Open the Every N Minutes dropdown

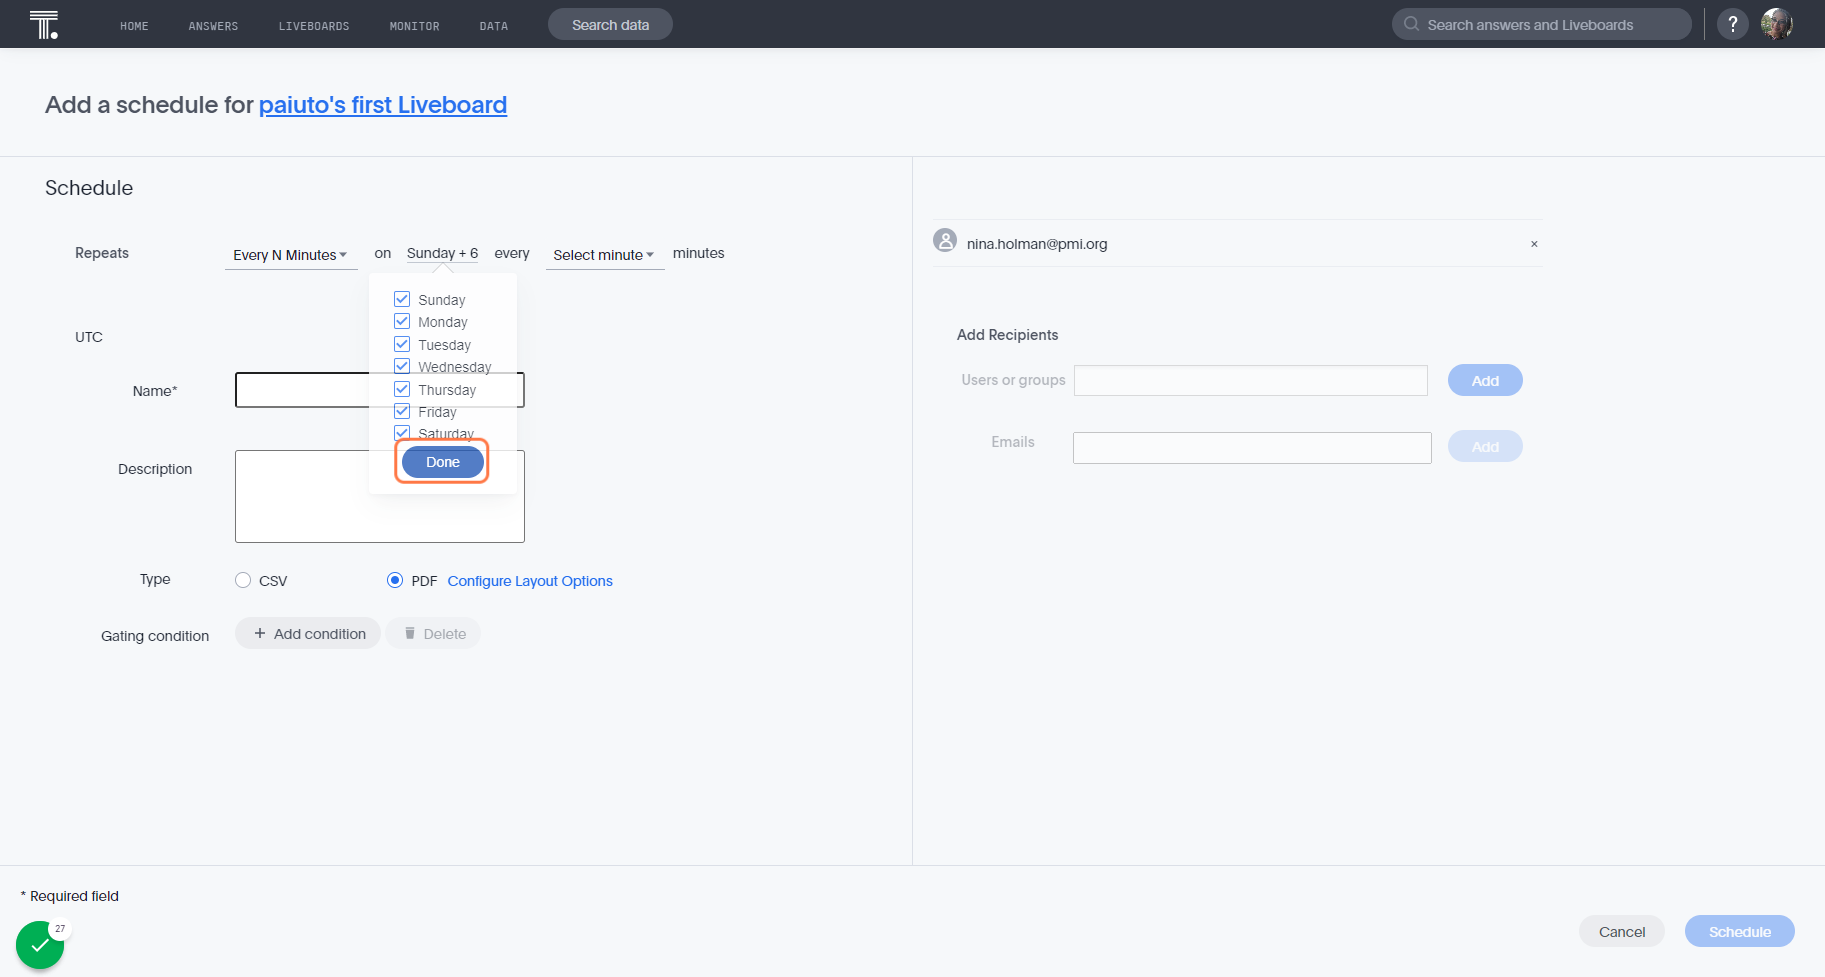coord(290,255)
